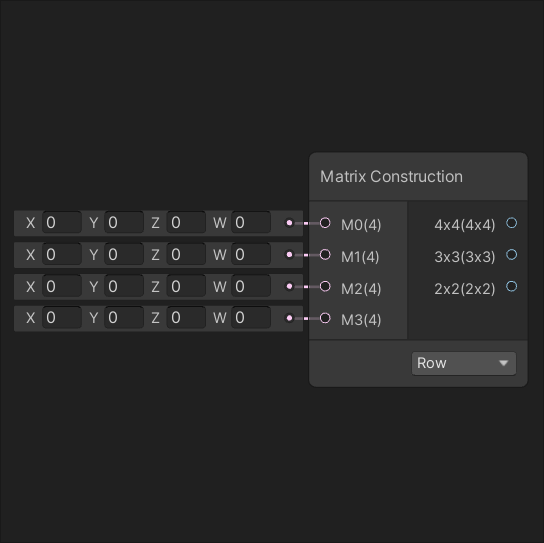The image size is (544, 543).
Task: Click the X field of M0 row
Action: (x=62, y=222)
